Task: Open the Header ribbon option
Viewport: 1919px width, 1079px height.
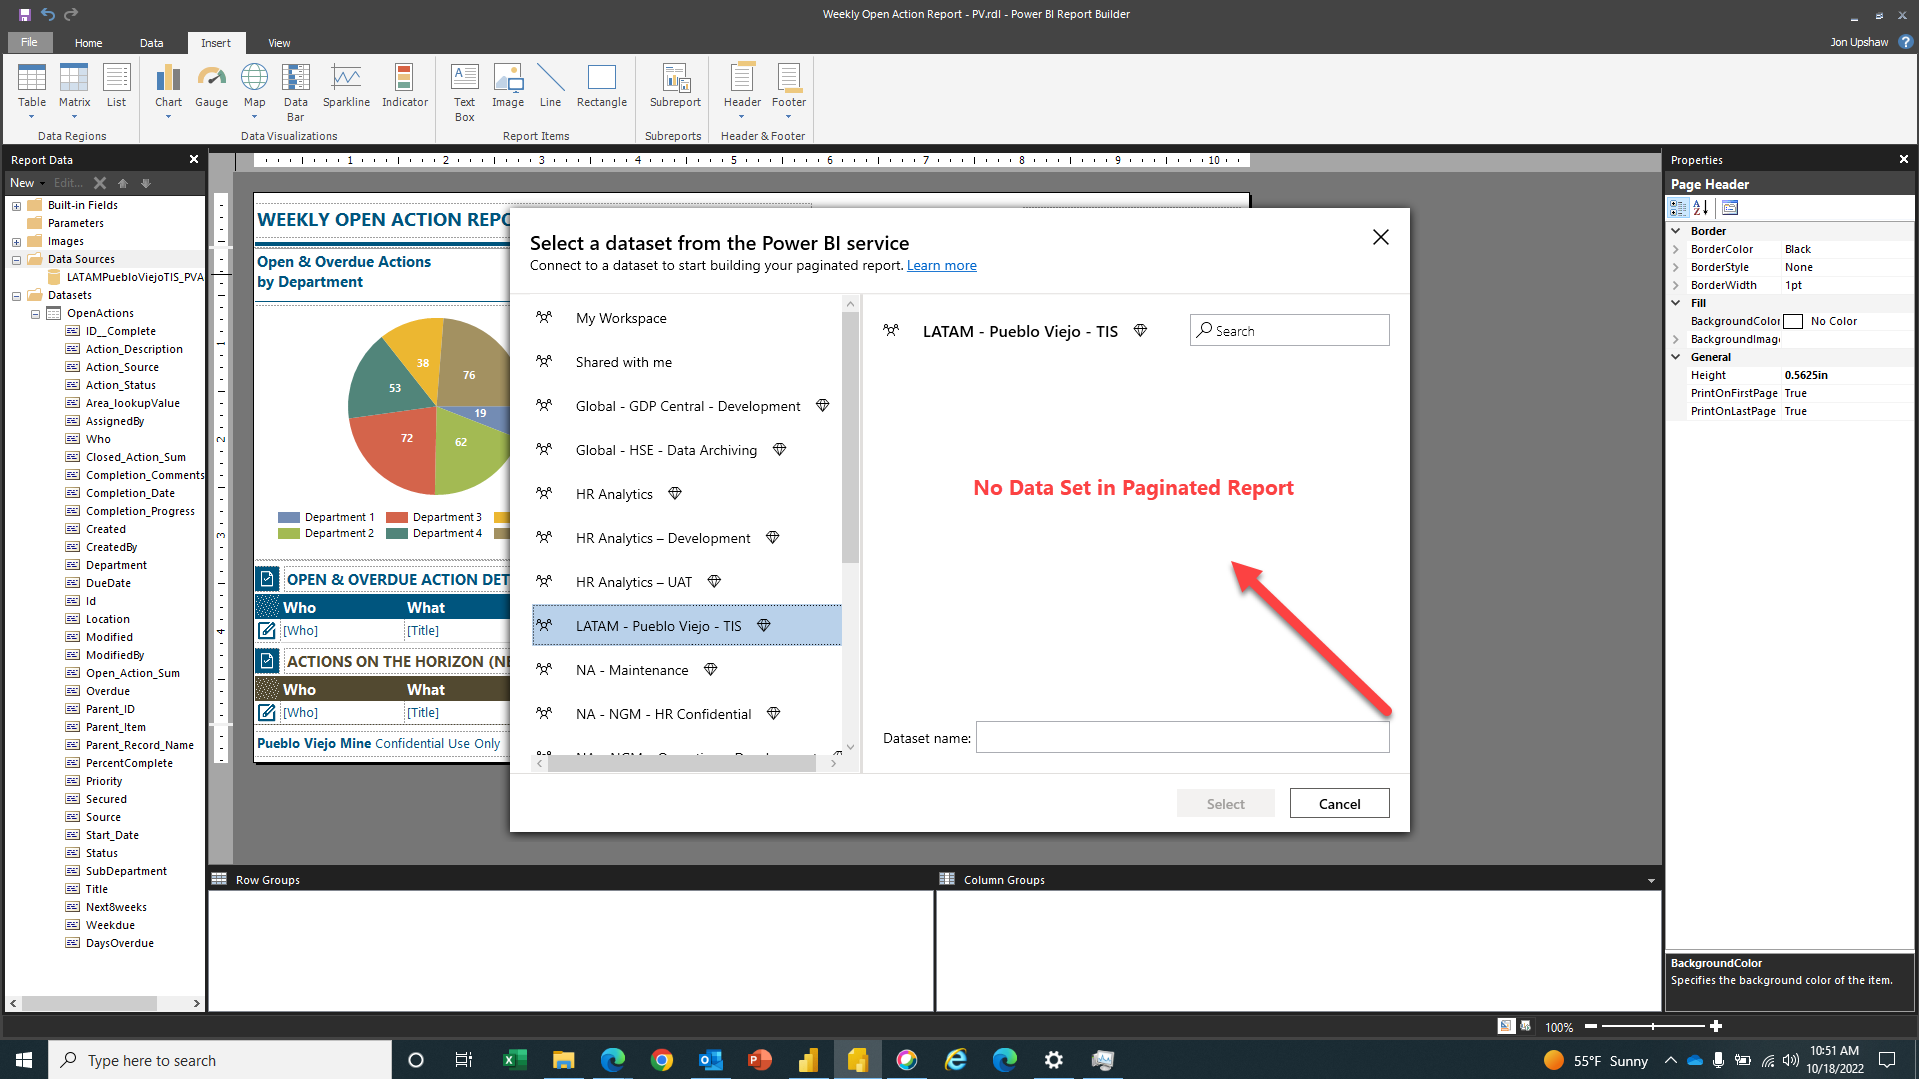Action: (742, 90)
